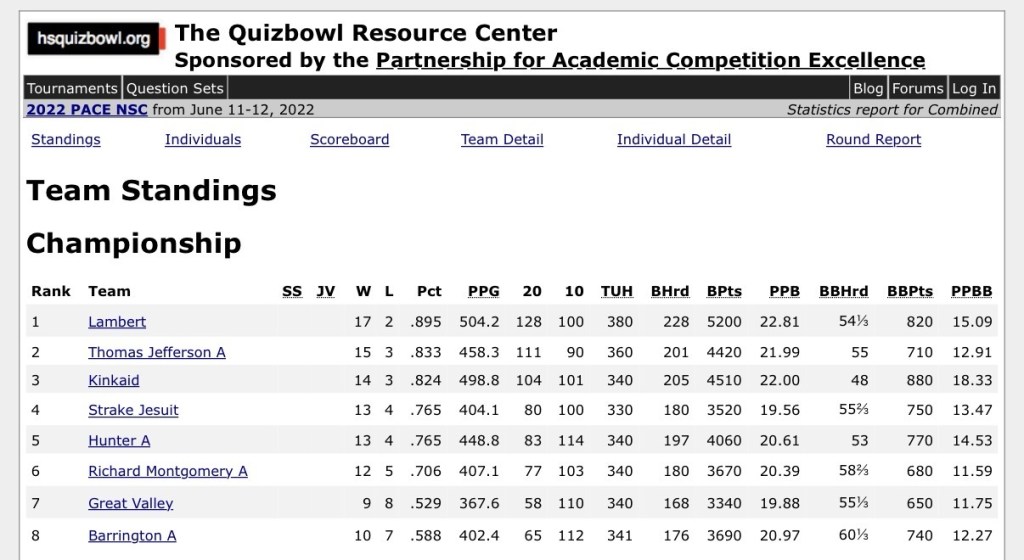
Task: Open the Partnership for Academic Competition Excellence link
Action: pos(650,60)
